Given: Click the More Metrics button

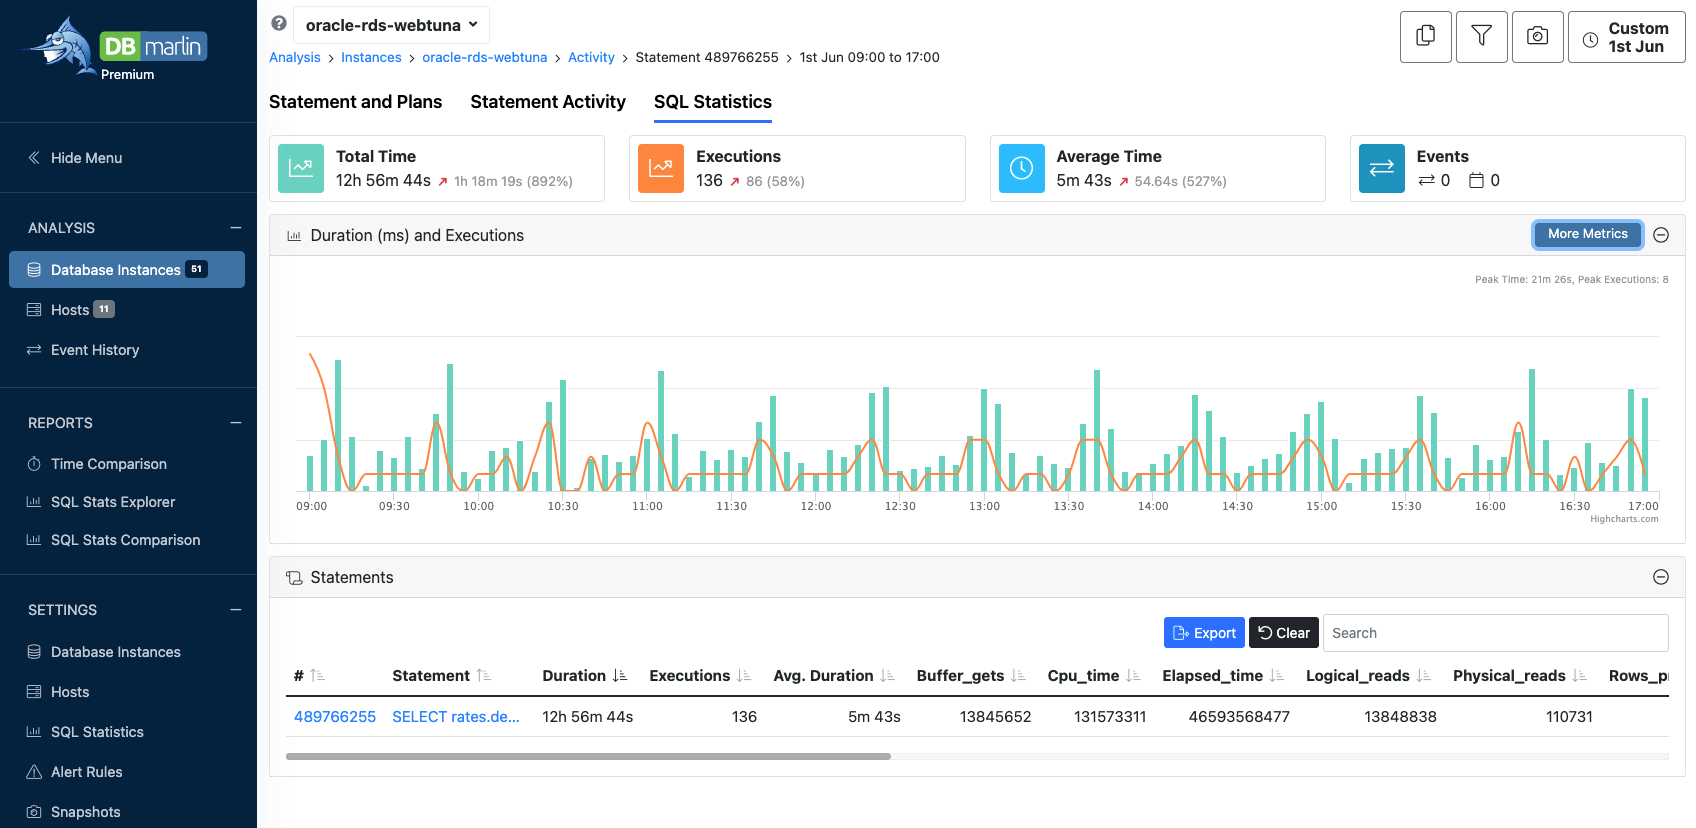Looking at the screenshot, I should pyautogui.click(x=1588, y=234).
